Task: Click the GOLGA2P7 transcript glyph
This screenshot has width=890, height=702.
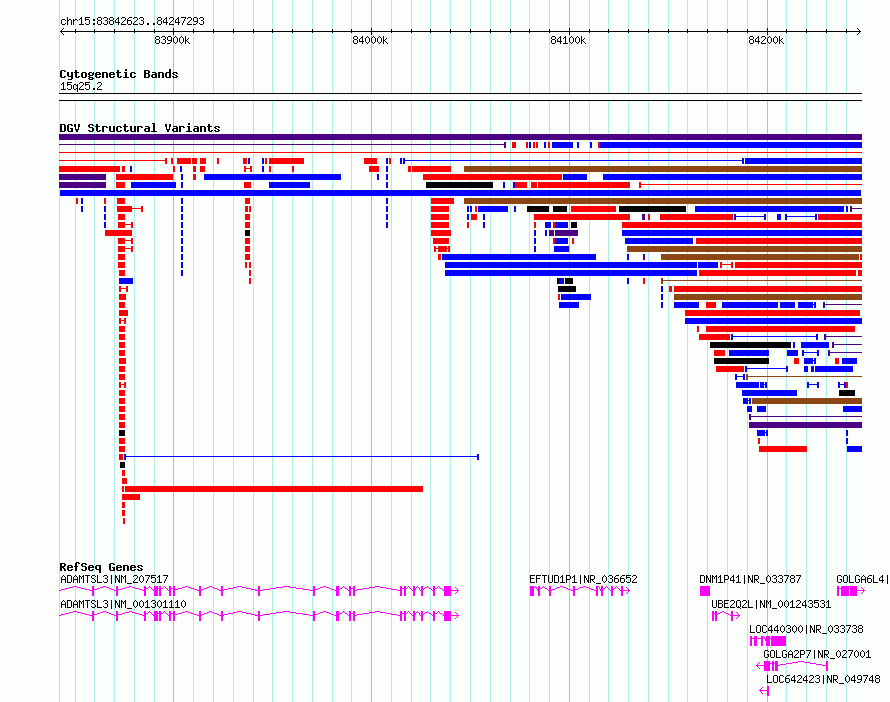Action: point(792,666)
